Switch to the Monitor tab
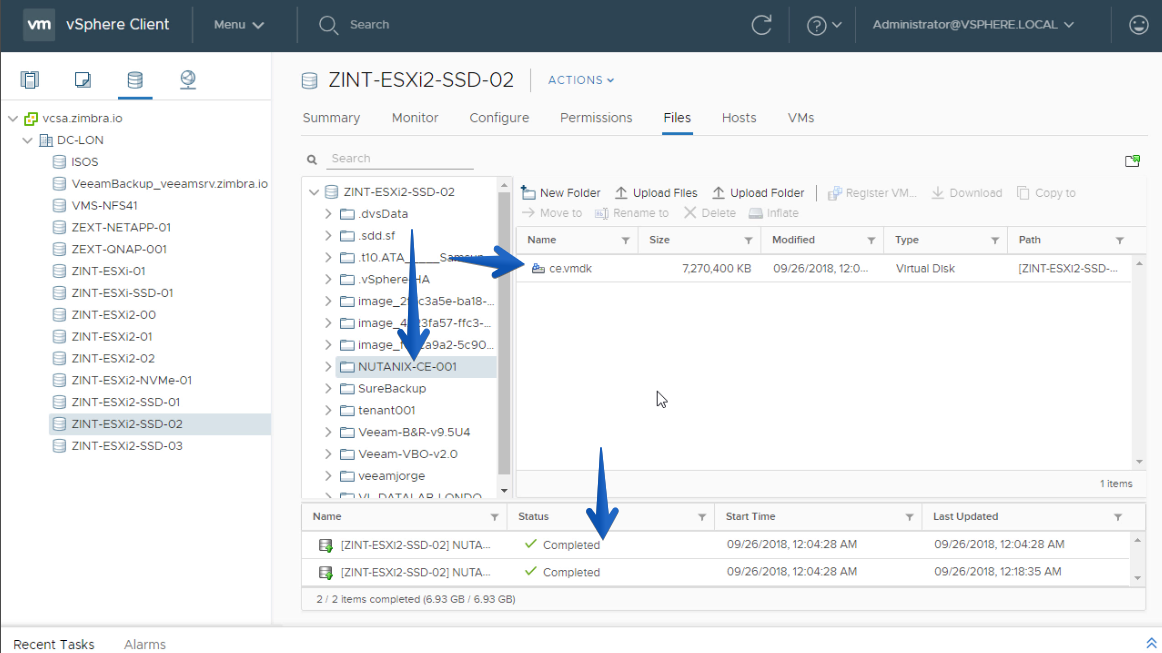1162x653 pixels. [415, 118]
